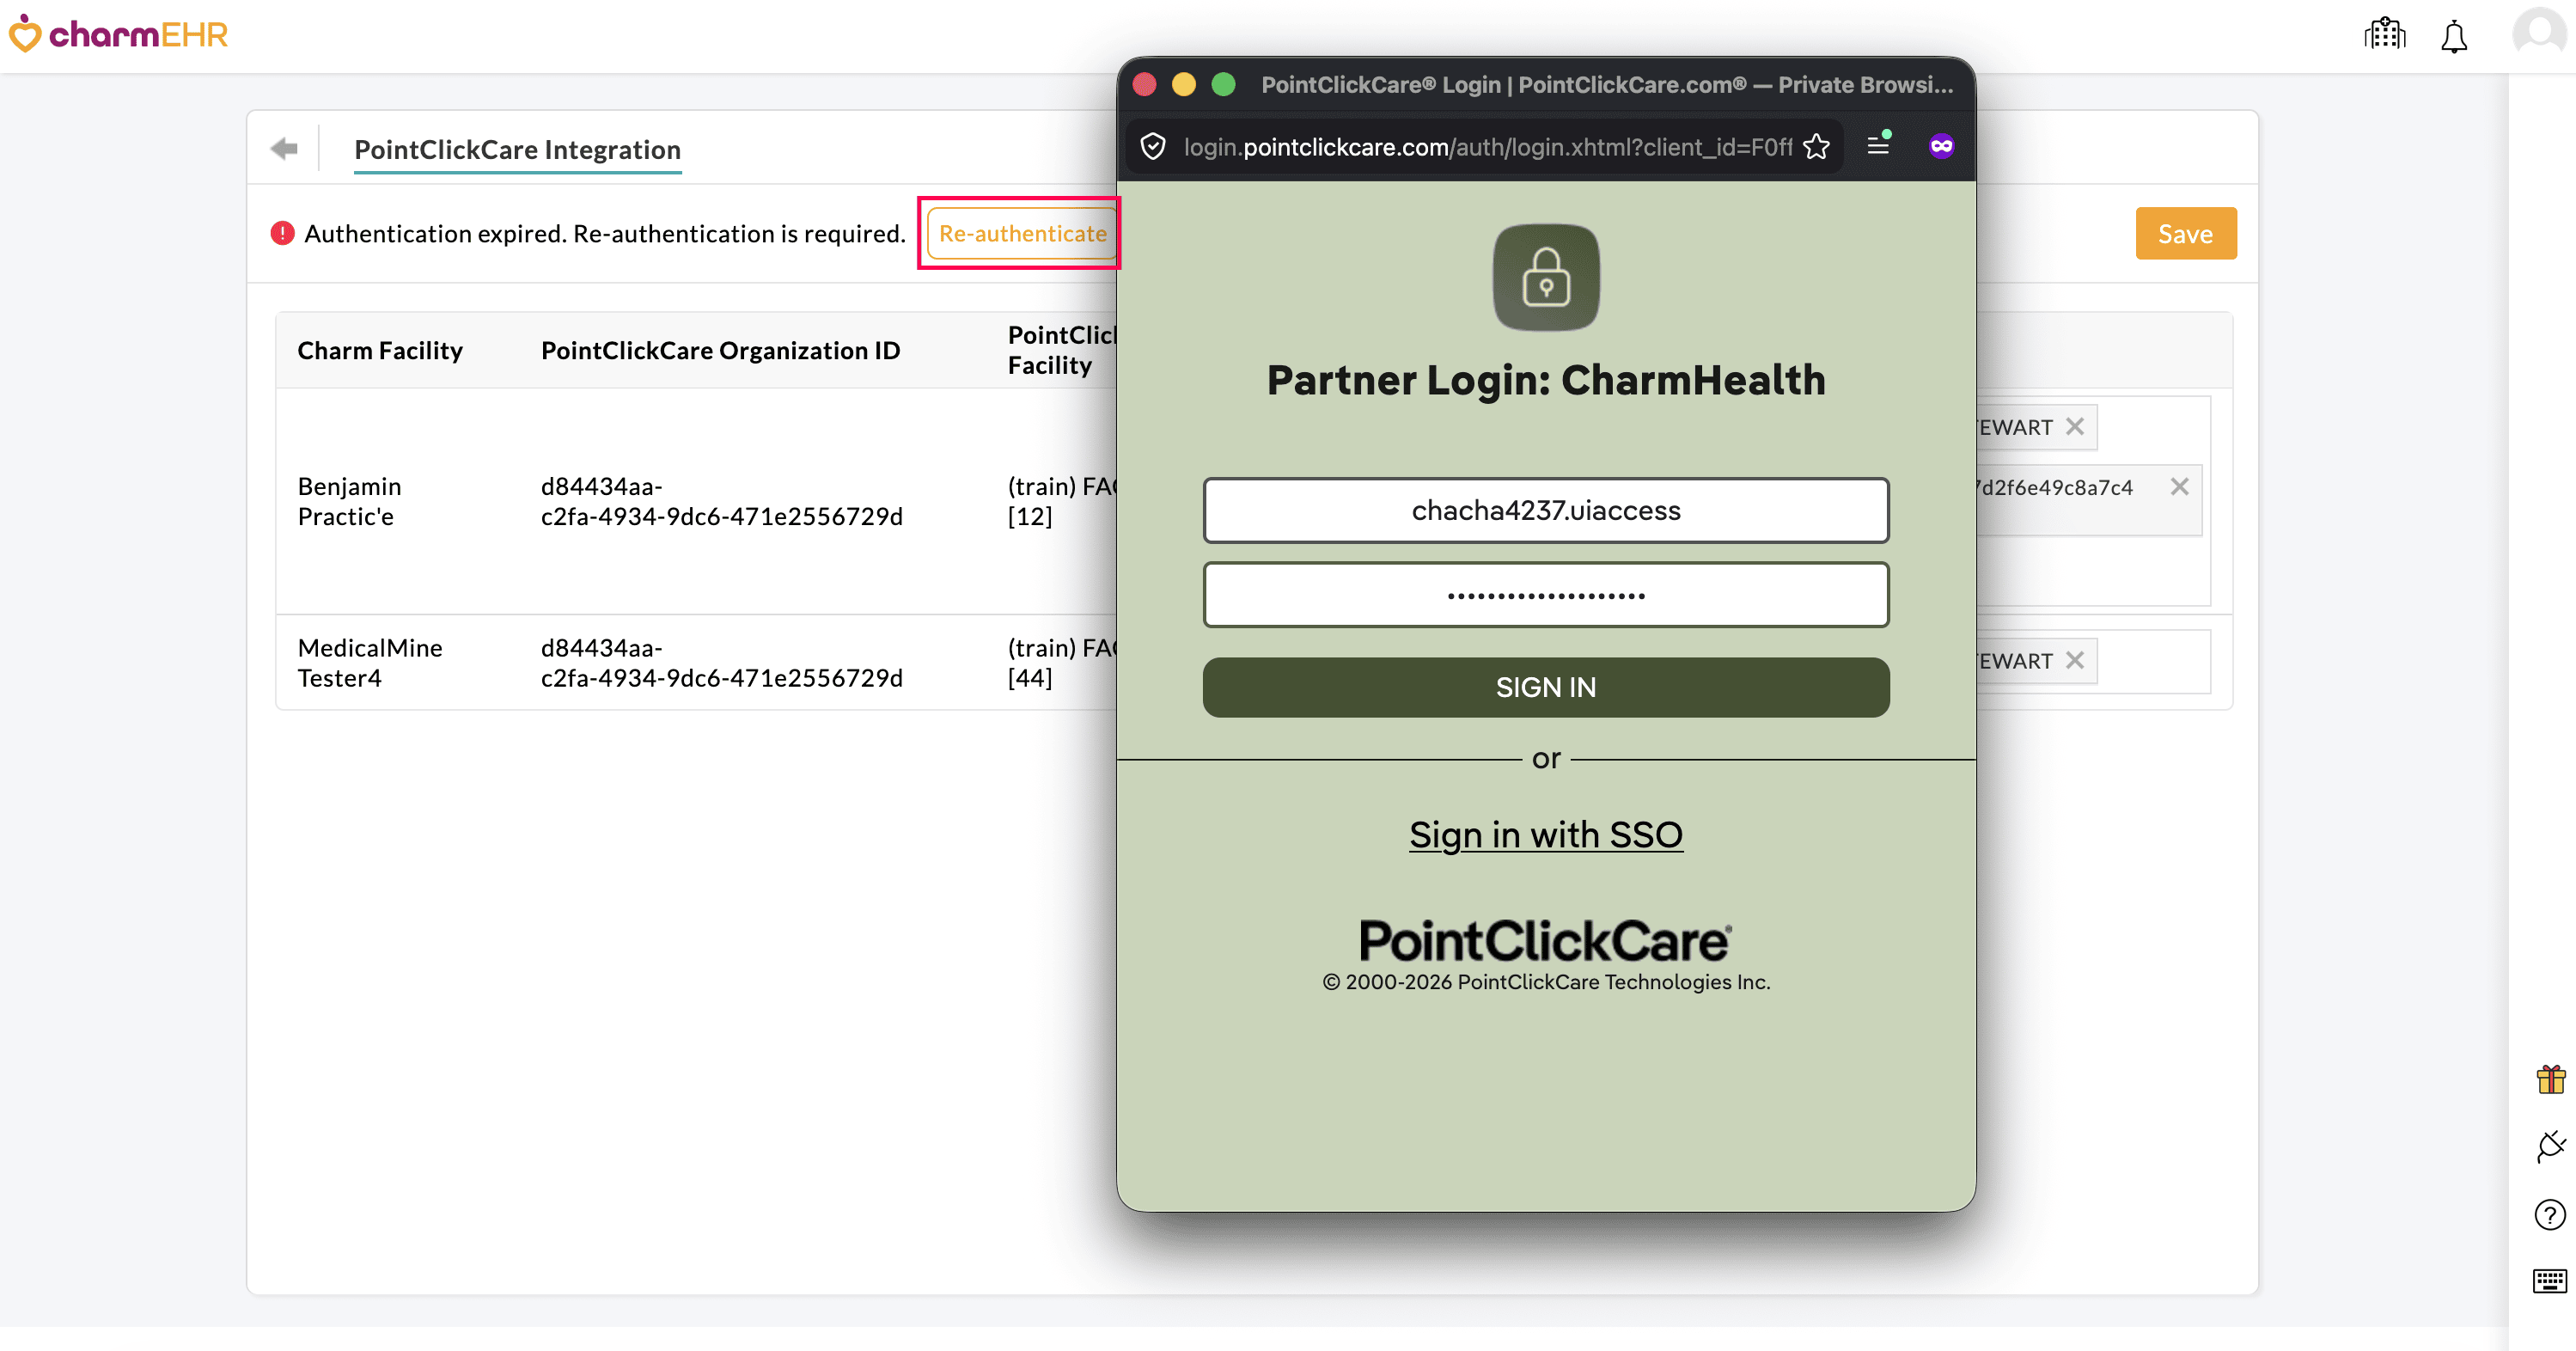Viewport: 2576px width, 1351px height.
Task: Select the organization ID in Benjamin row
Action: pos(722,501)
